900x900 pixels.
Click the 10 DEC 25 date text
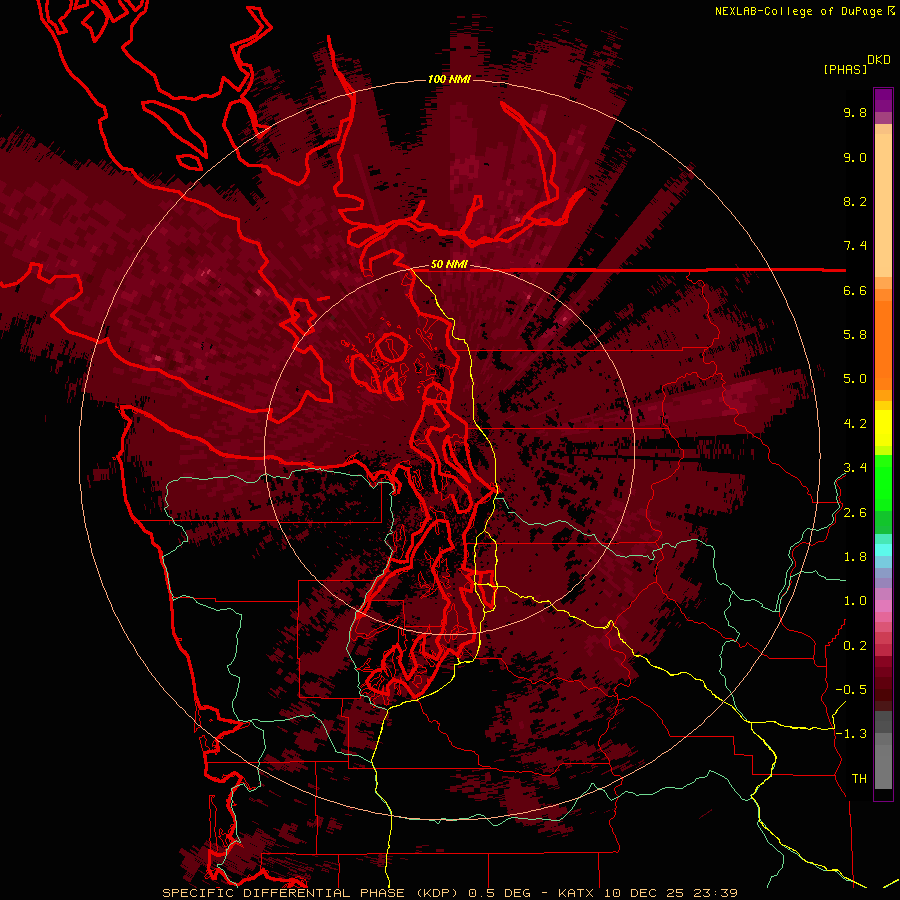point(645,893)
